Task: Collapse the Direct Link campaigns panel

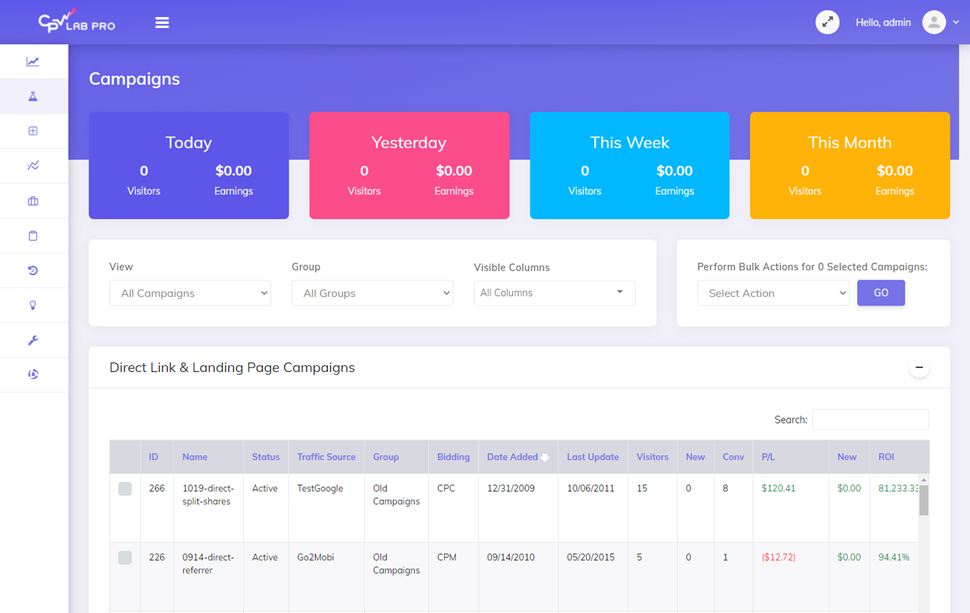Action: tap(919, 367)
